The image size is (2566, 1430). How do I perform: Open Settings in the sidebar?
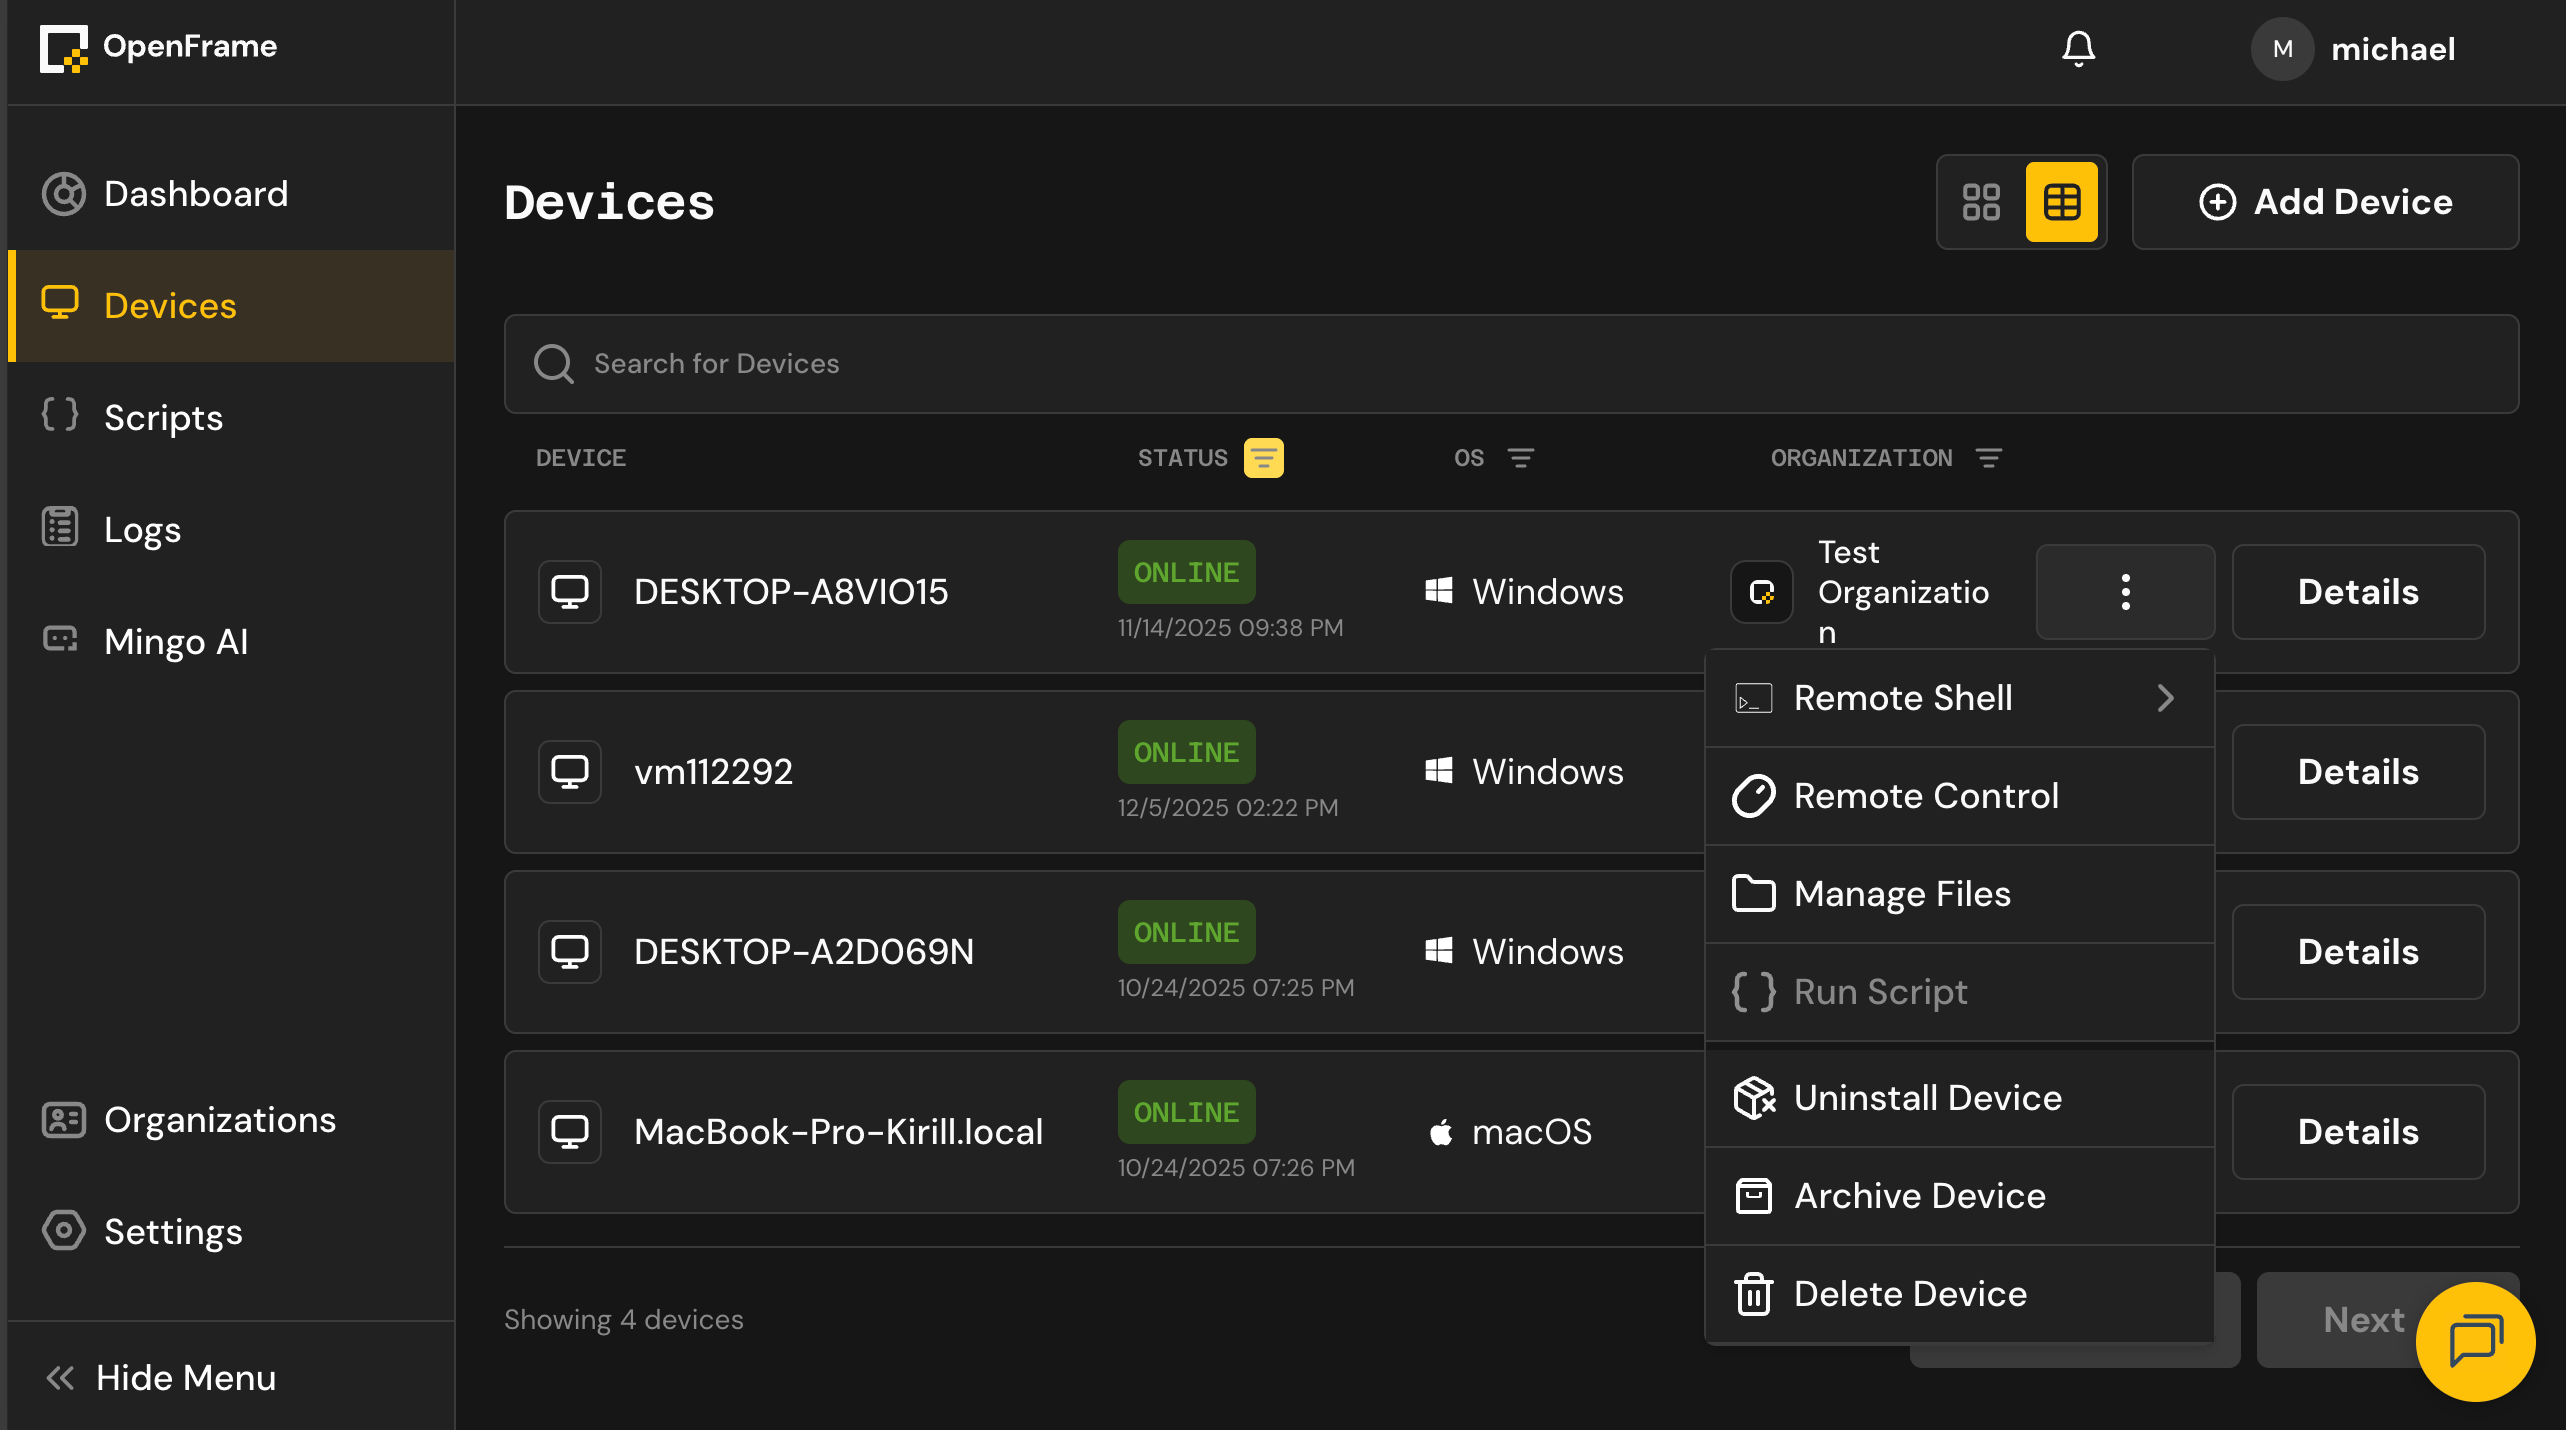231,1232
